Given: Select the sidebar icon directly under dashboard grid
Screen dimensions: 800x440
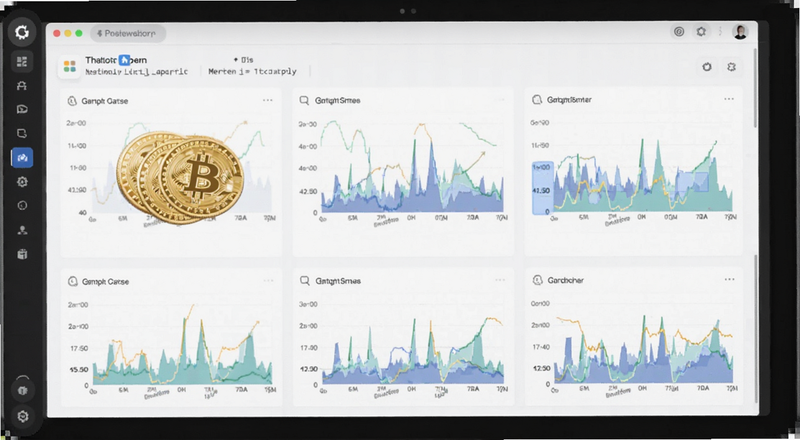Looking at the screenshot, I should (x=22, y=86).
